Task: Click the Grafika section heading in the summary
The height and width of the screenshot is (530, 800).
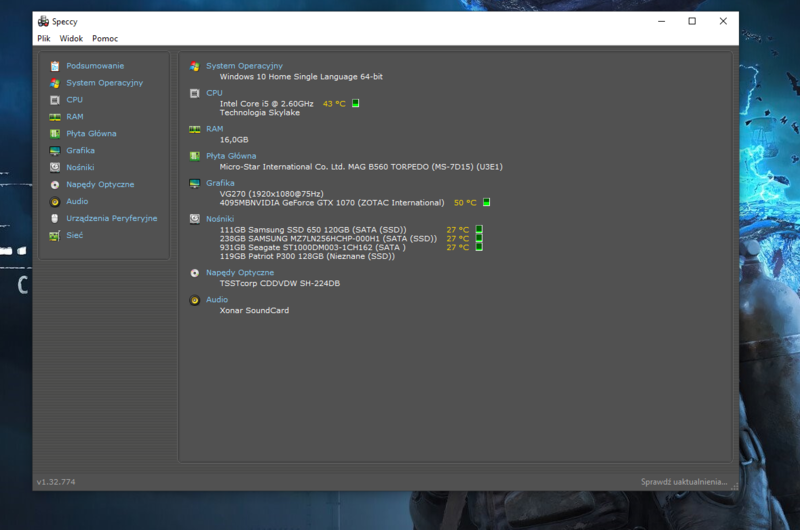Action: click(220, 183)
